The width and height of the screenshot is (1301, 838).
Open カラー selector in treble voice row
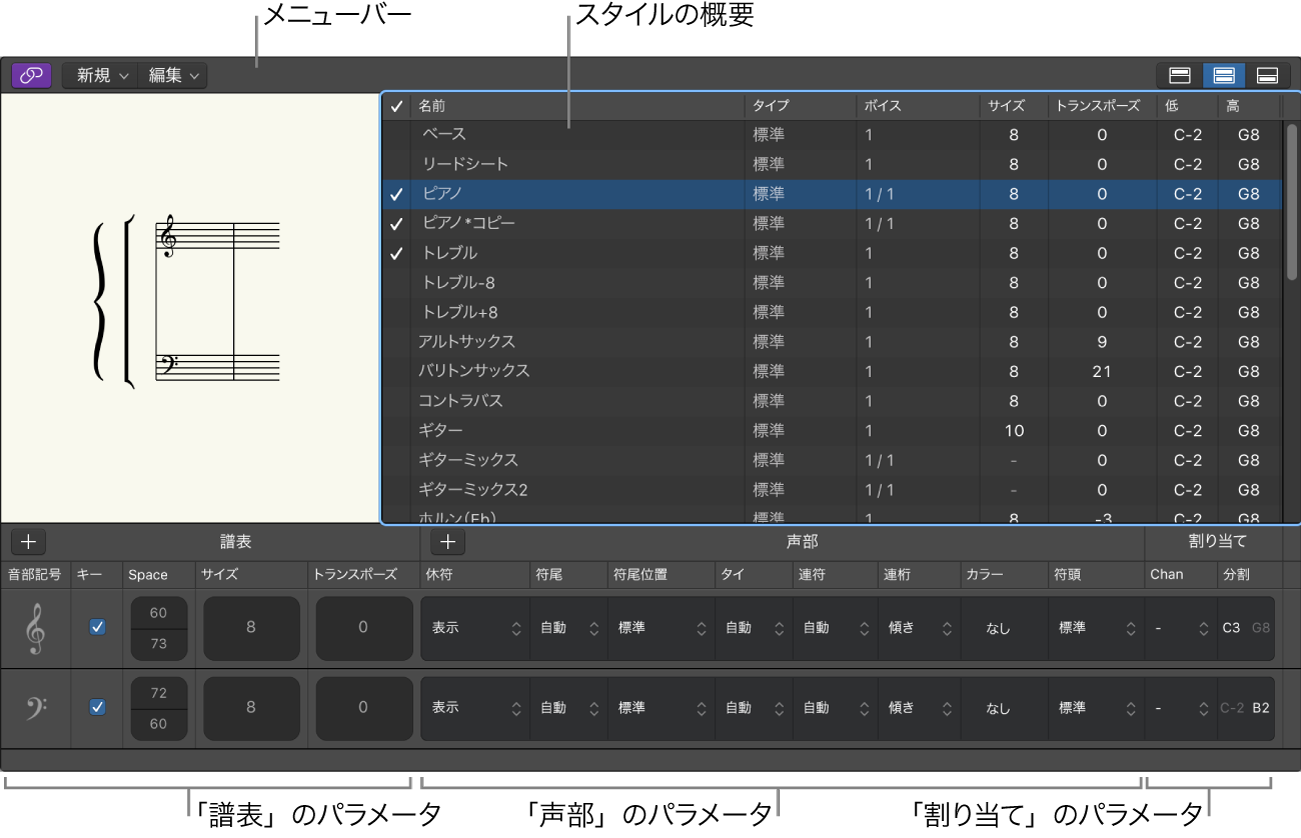[x=1003, y=628]
